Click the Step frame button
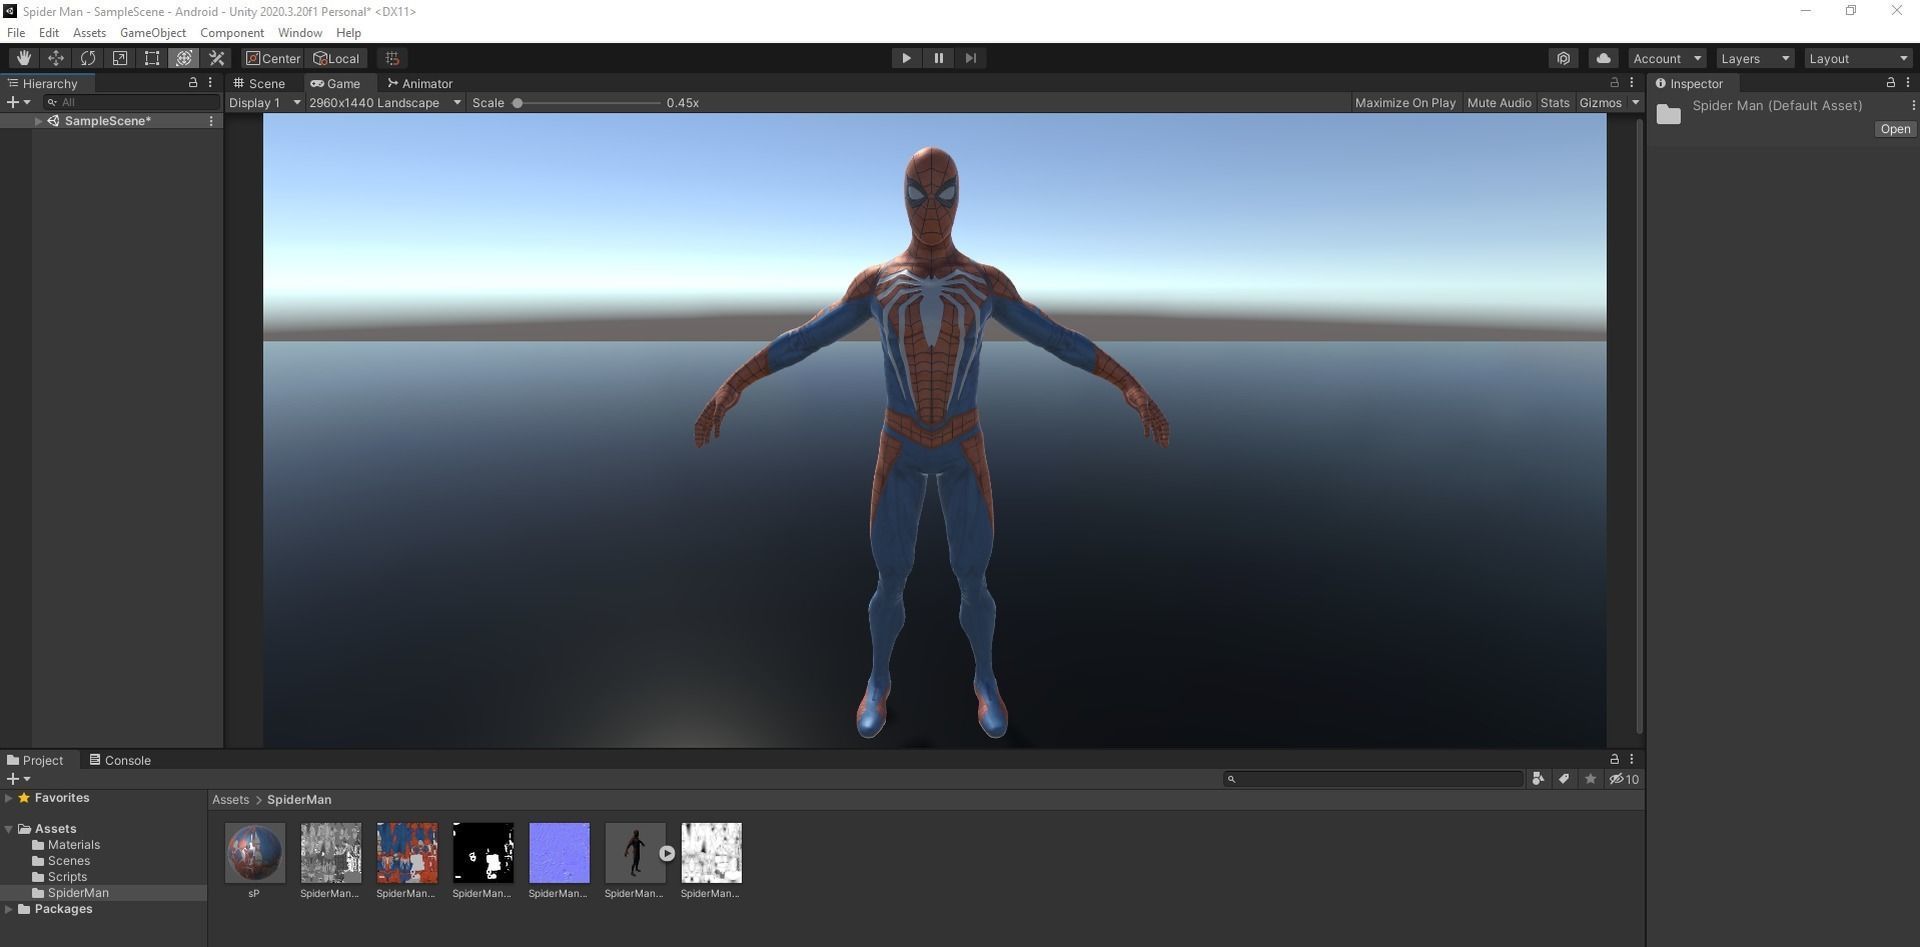Image resolution: width=1920 pixels, height=947 pixels. [970, 58]
